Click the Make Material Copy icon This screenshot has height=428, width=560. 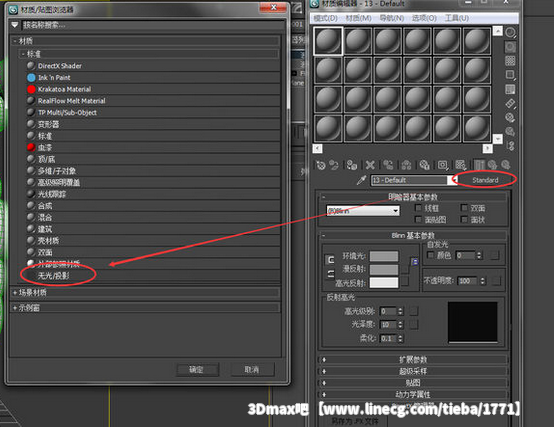(x=388, y=165)
